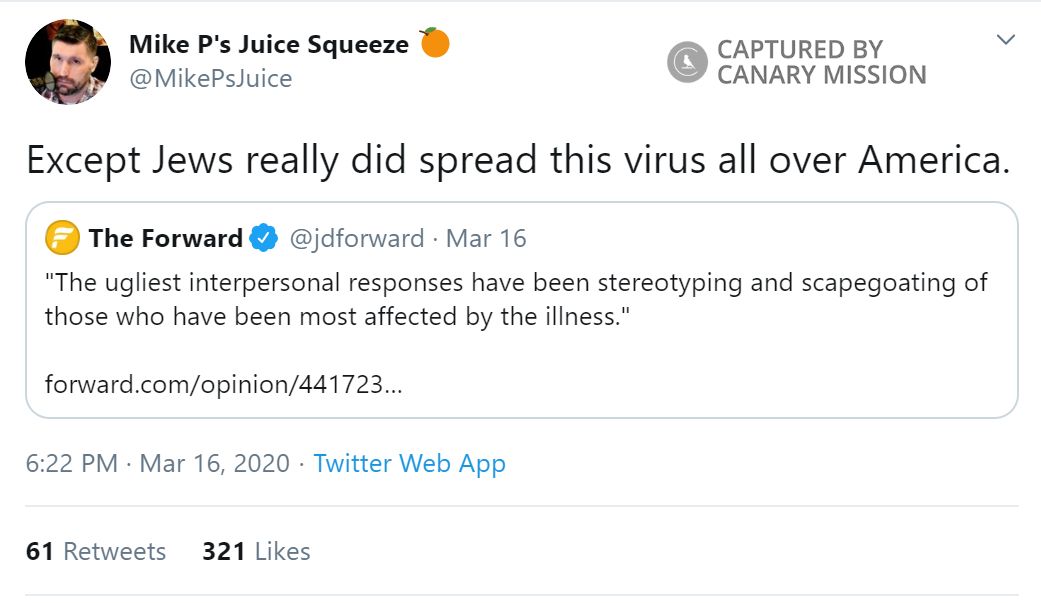Click the Captured by Canary Mission text
The height and width of the screenshot is (603, 1041).
821,62
